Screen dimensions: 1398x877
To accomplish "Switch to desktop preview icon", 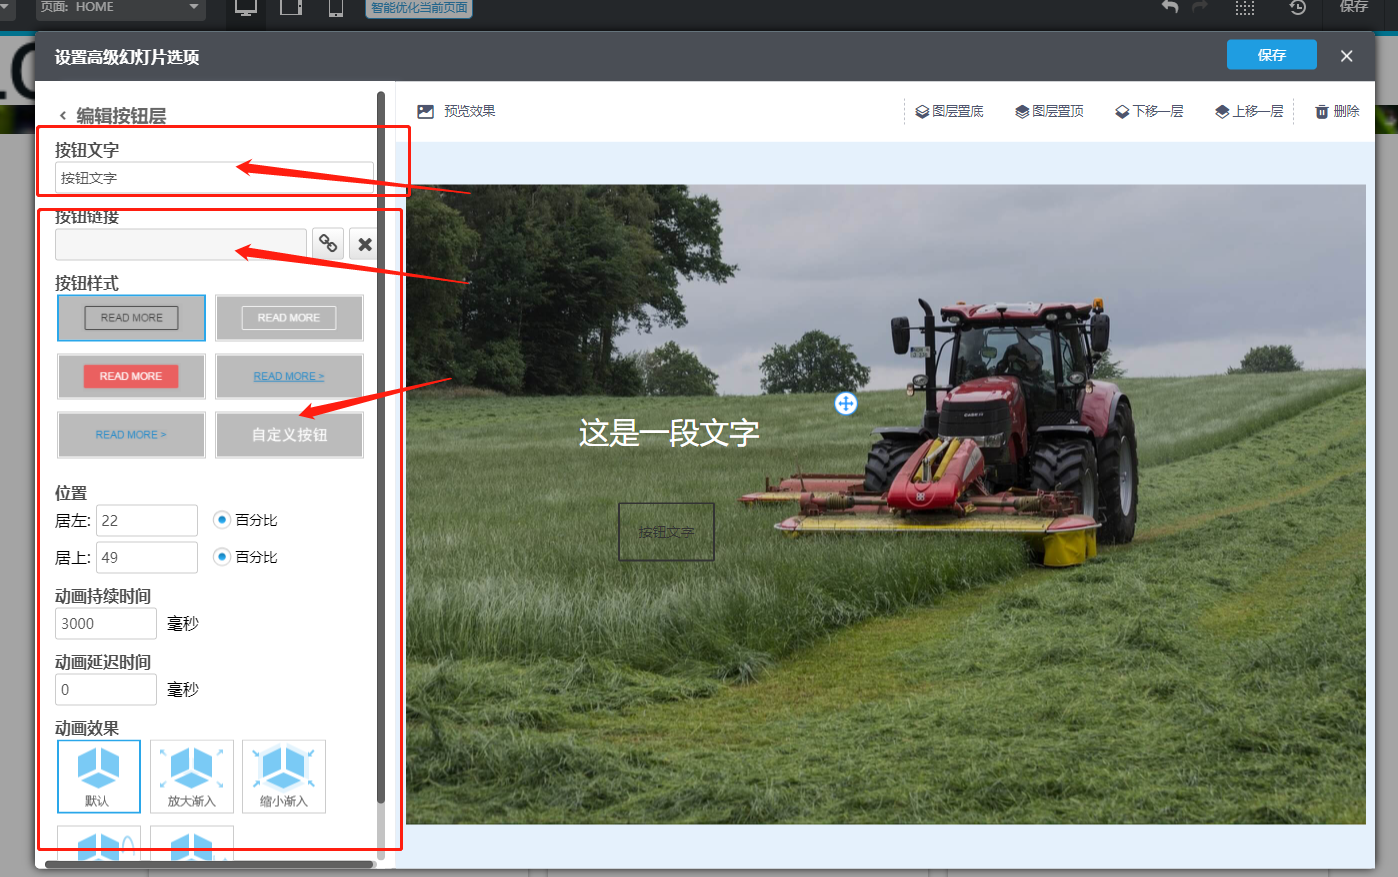I will pyautogui.click(x=245, y=8).
